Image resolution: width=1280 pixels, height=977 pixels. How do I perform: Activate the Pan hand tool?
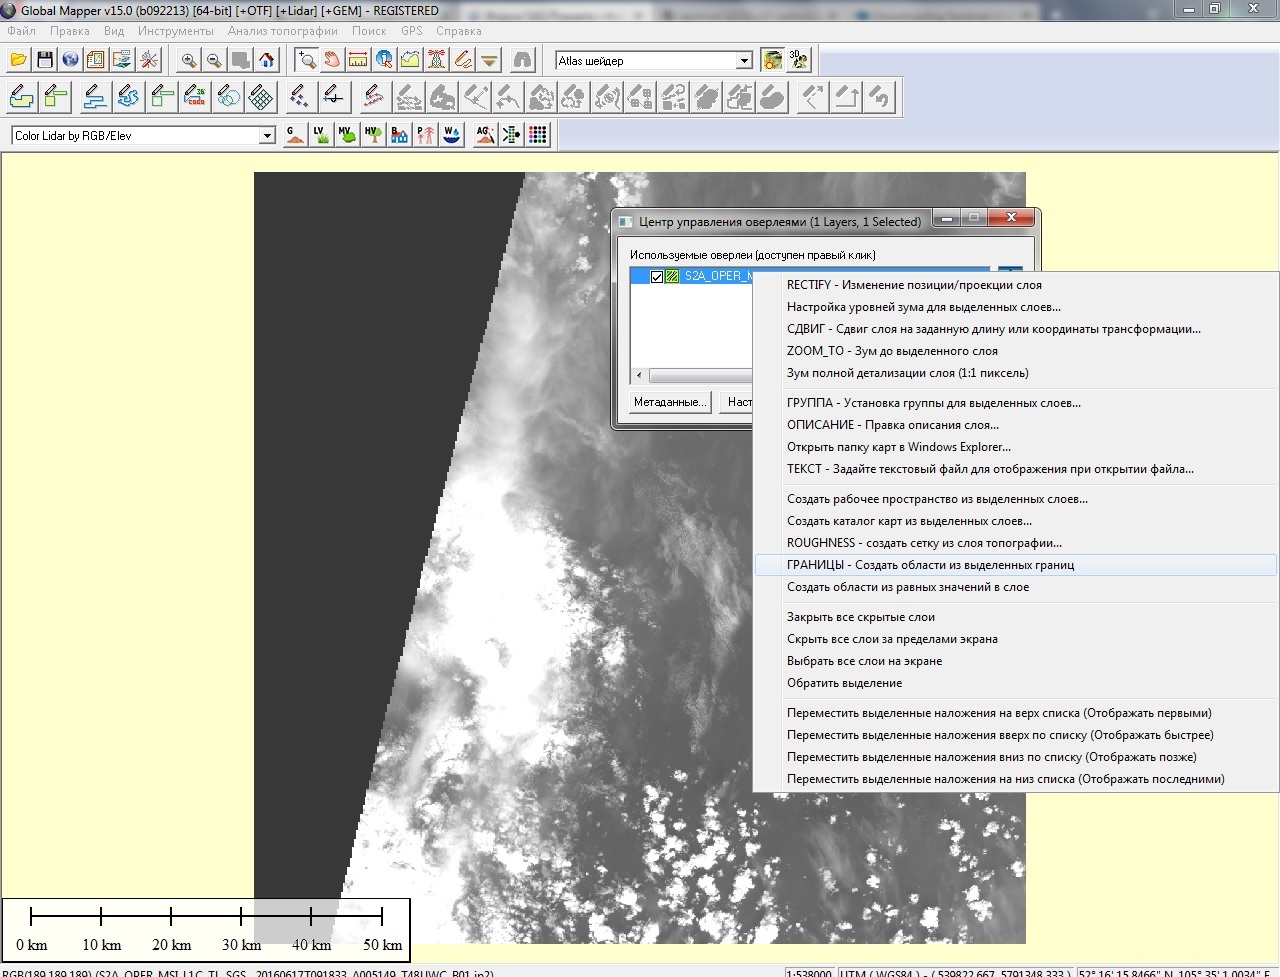coord(332,61)
